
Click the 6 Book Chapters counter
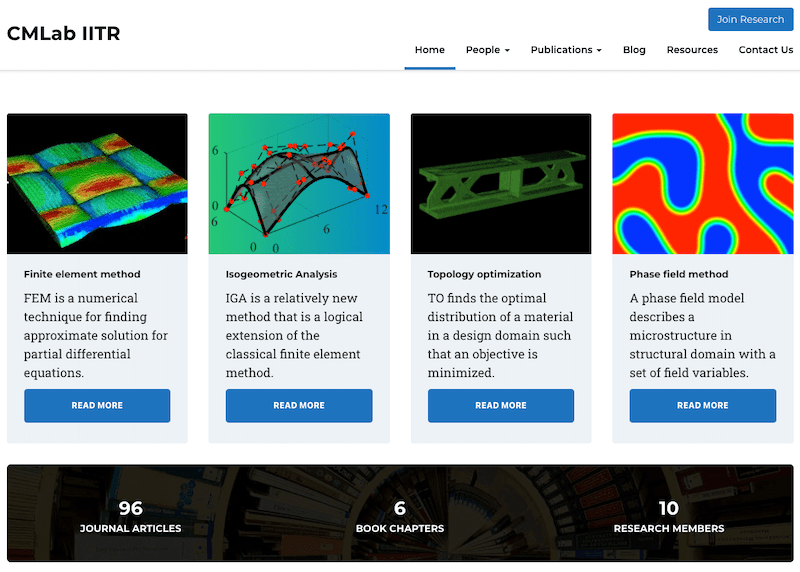click(x=400, y=517)
